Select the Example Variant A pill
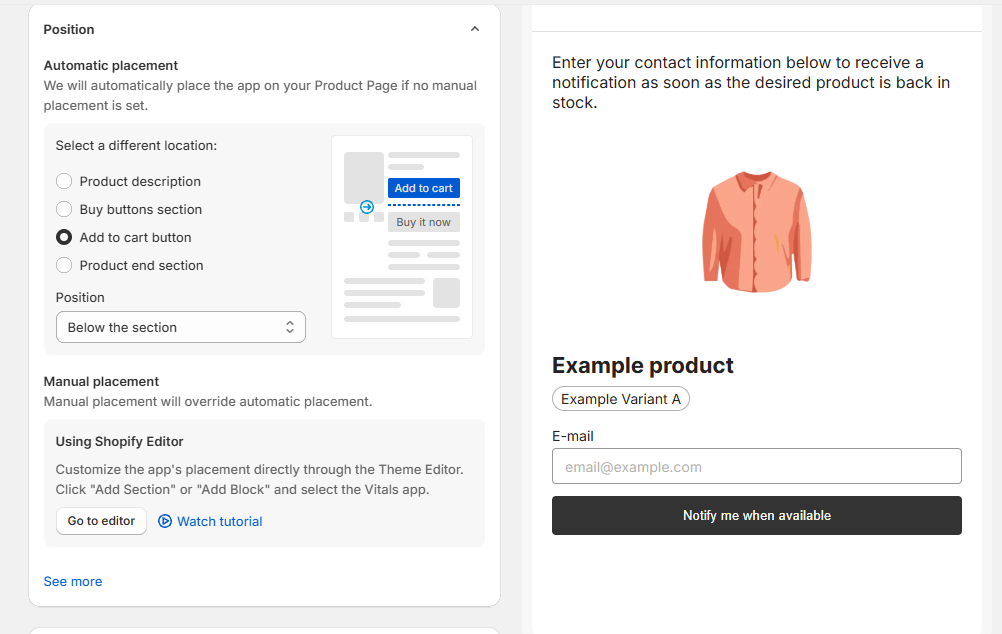This screenshot has height=634, width=1002. pos(620,399)
